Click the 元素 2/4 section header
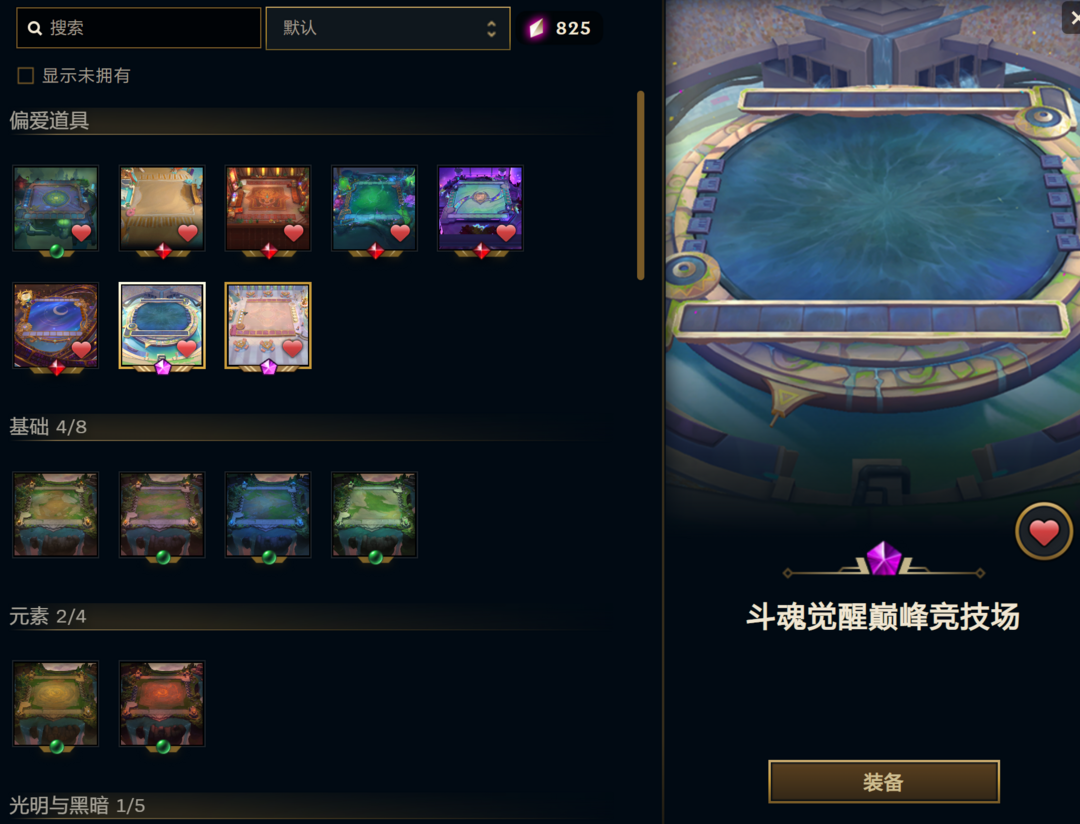 click(48, 616)
